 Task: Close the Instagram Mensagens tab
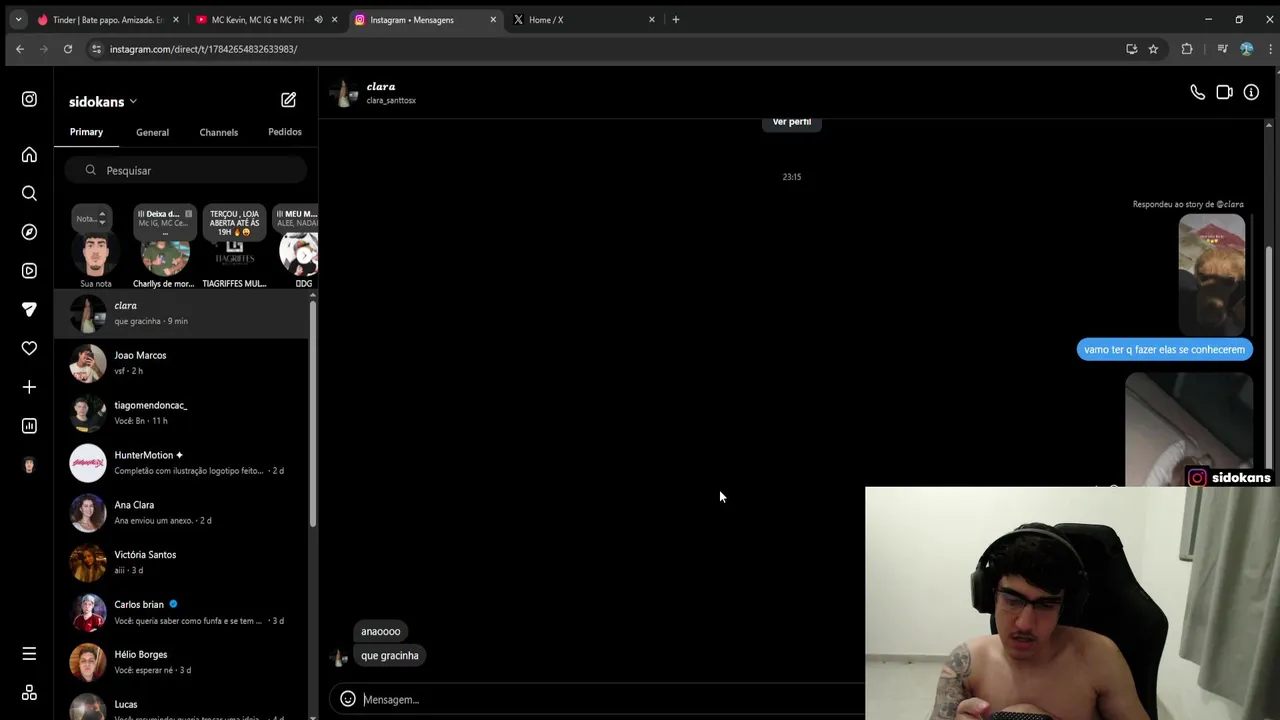point(493,19)
